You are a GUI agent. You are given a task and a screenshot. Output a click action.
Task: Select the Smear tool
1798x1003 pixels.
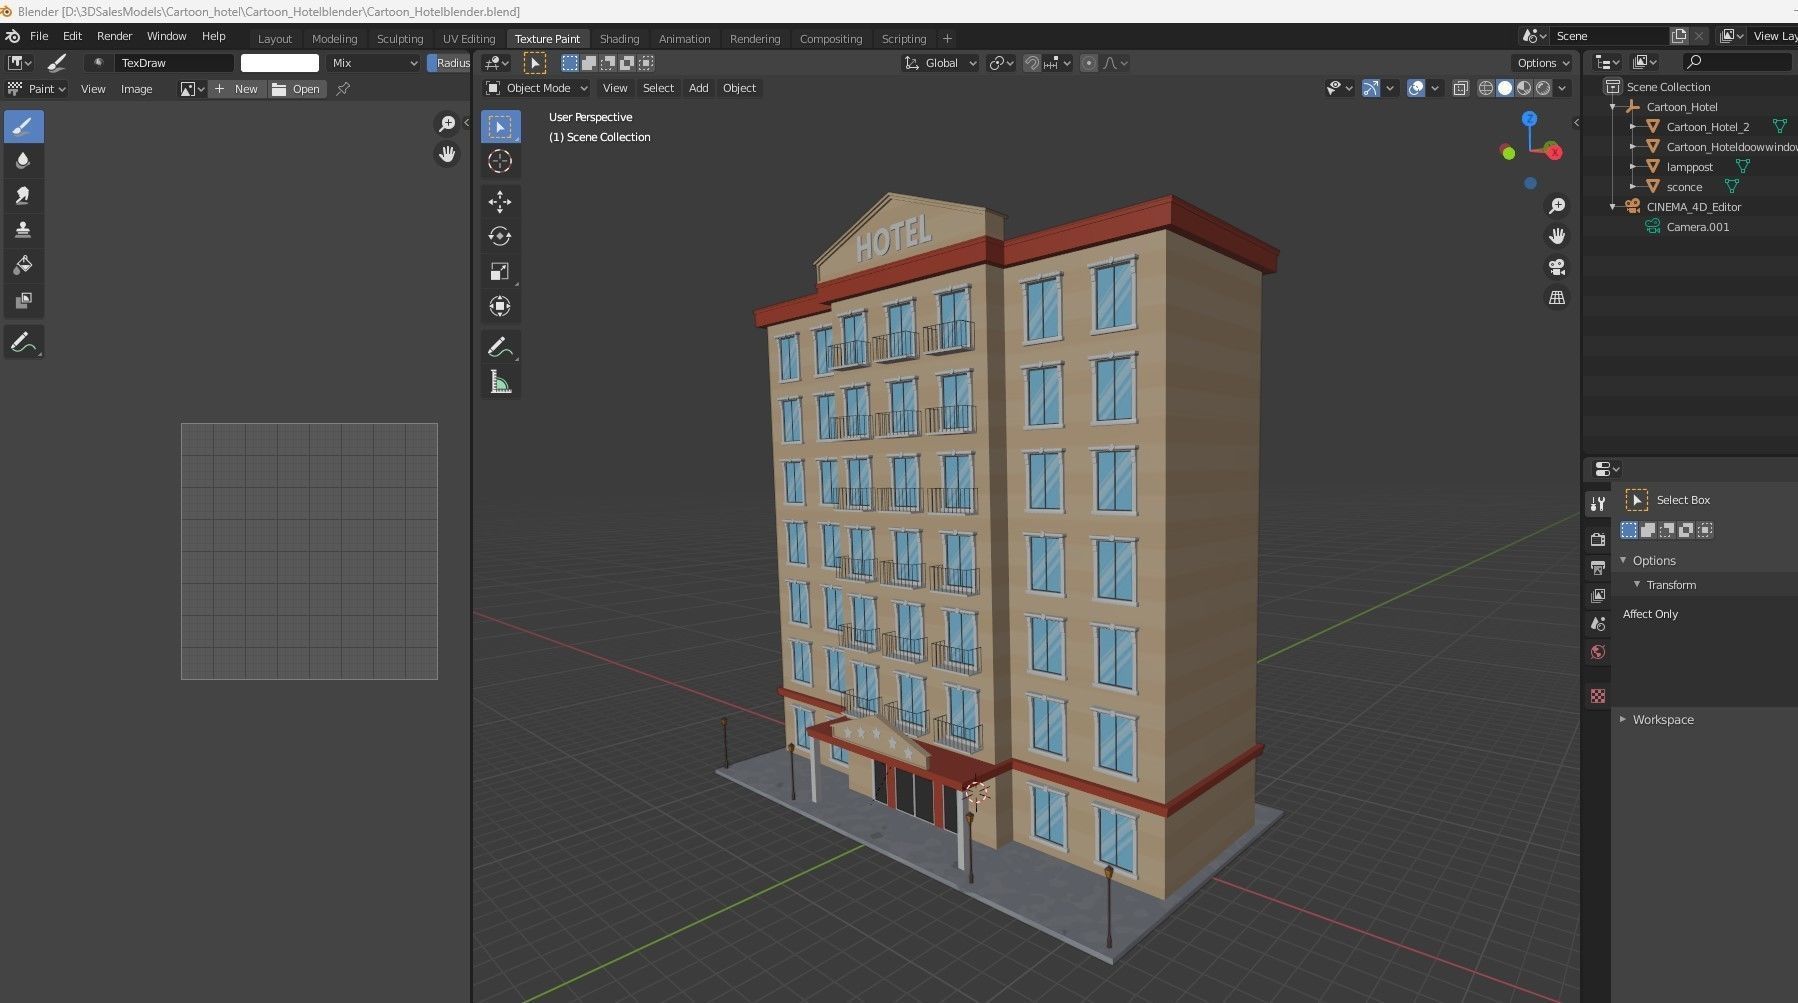(x=24, y=196)
